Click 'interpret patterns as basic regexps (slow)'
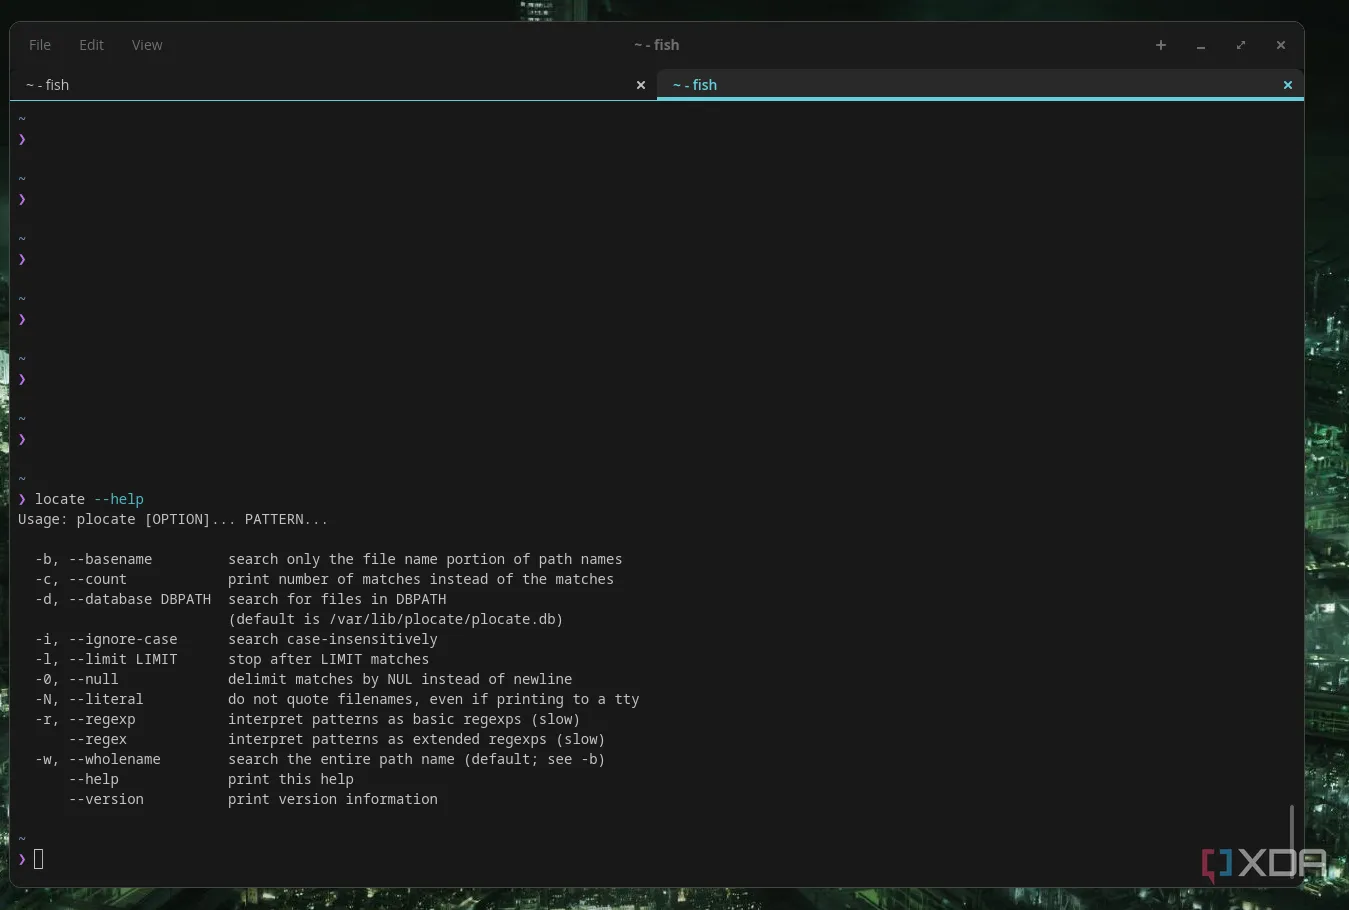Screen dimensions: 1349x910 click(x=404, y=719)
